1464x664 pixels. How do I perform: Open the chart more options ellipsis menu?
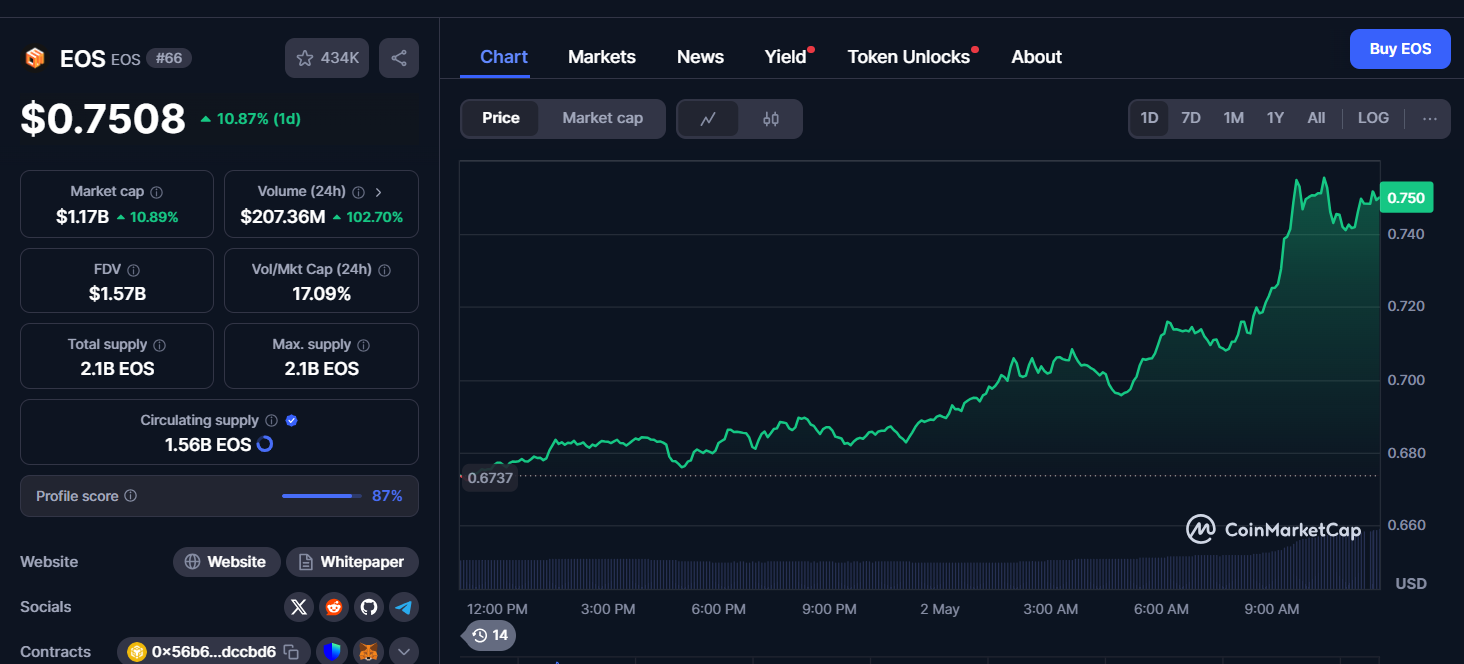(1429, 118)
